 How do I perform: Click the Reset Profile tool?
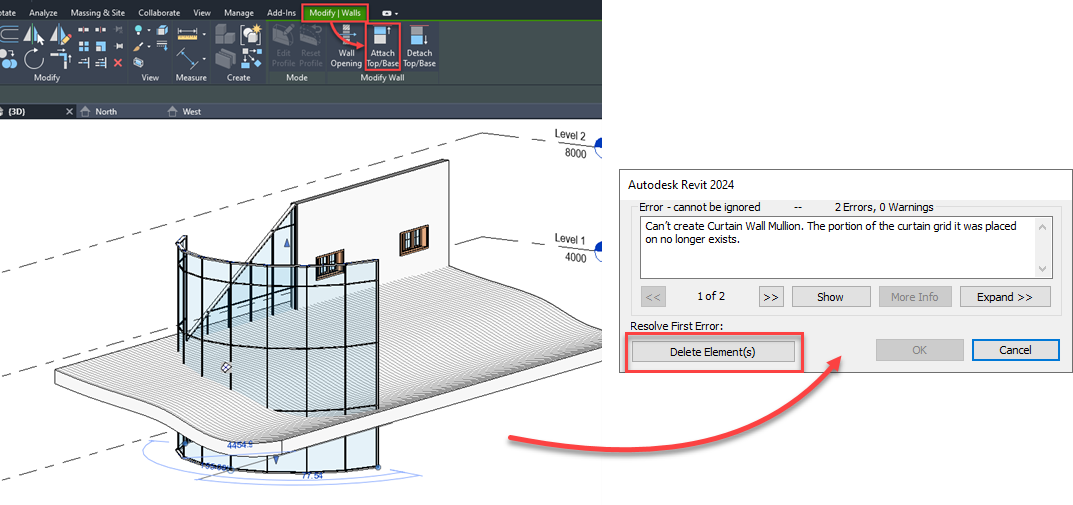coord(311,46)
